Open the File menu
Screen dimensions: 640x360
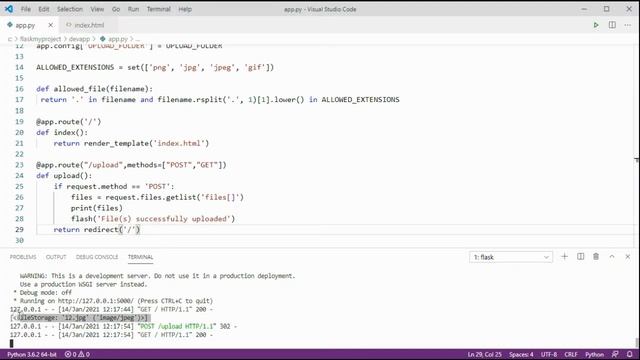(x=26, y=9)
